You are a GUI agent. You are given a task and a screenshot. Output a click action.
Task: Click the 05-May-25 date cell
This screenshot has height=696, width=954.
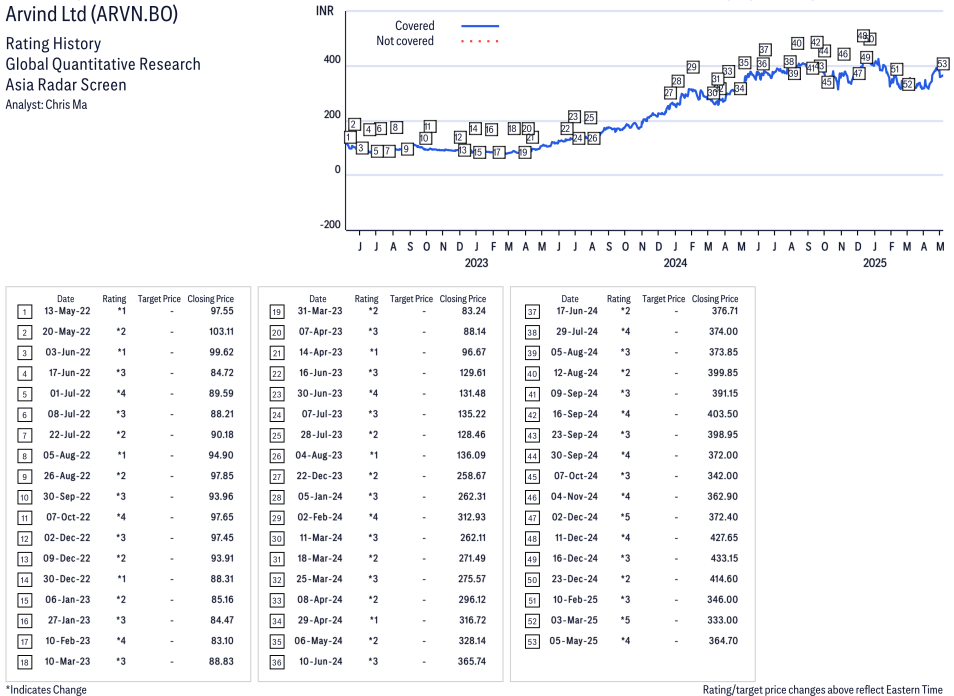pos(574,641)
